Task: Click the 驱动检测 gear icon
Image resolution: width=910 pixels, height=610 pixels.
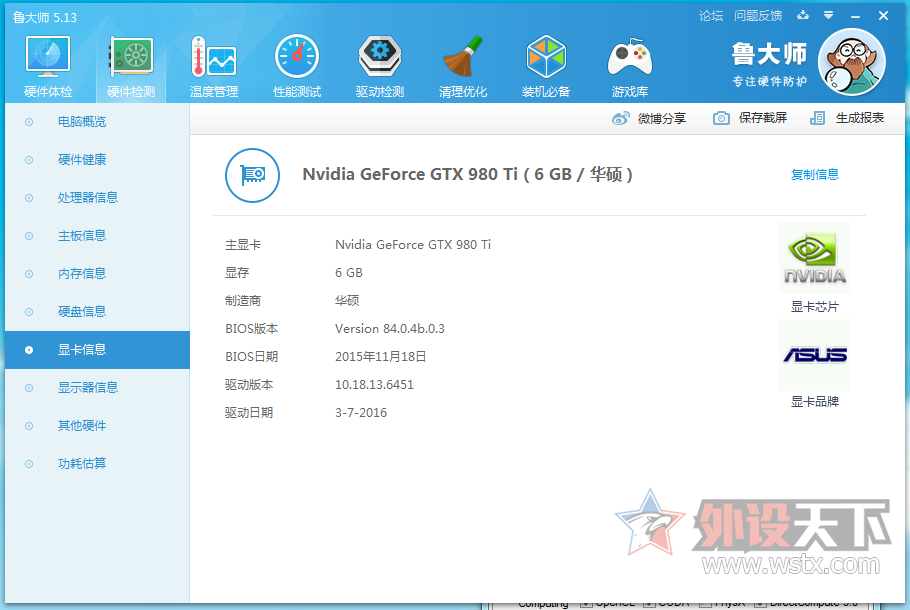Action: click(380, 60)
